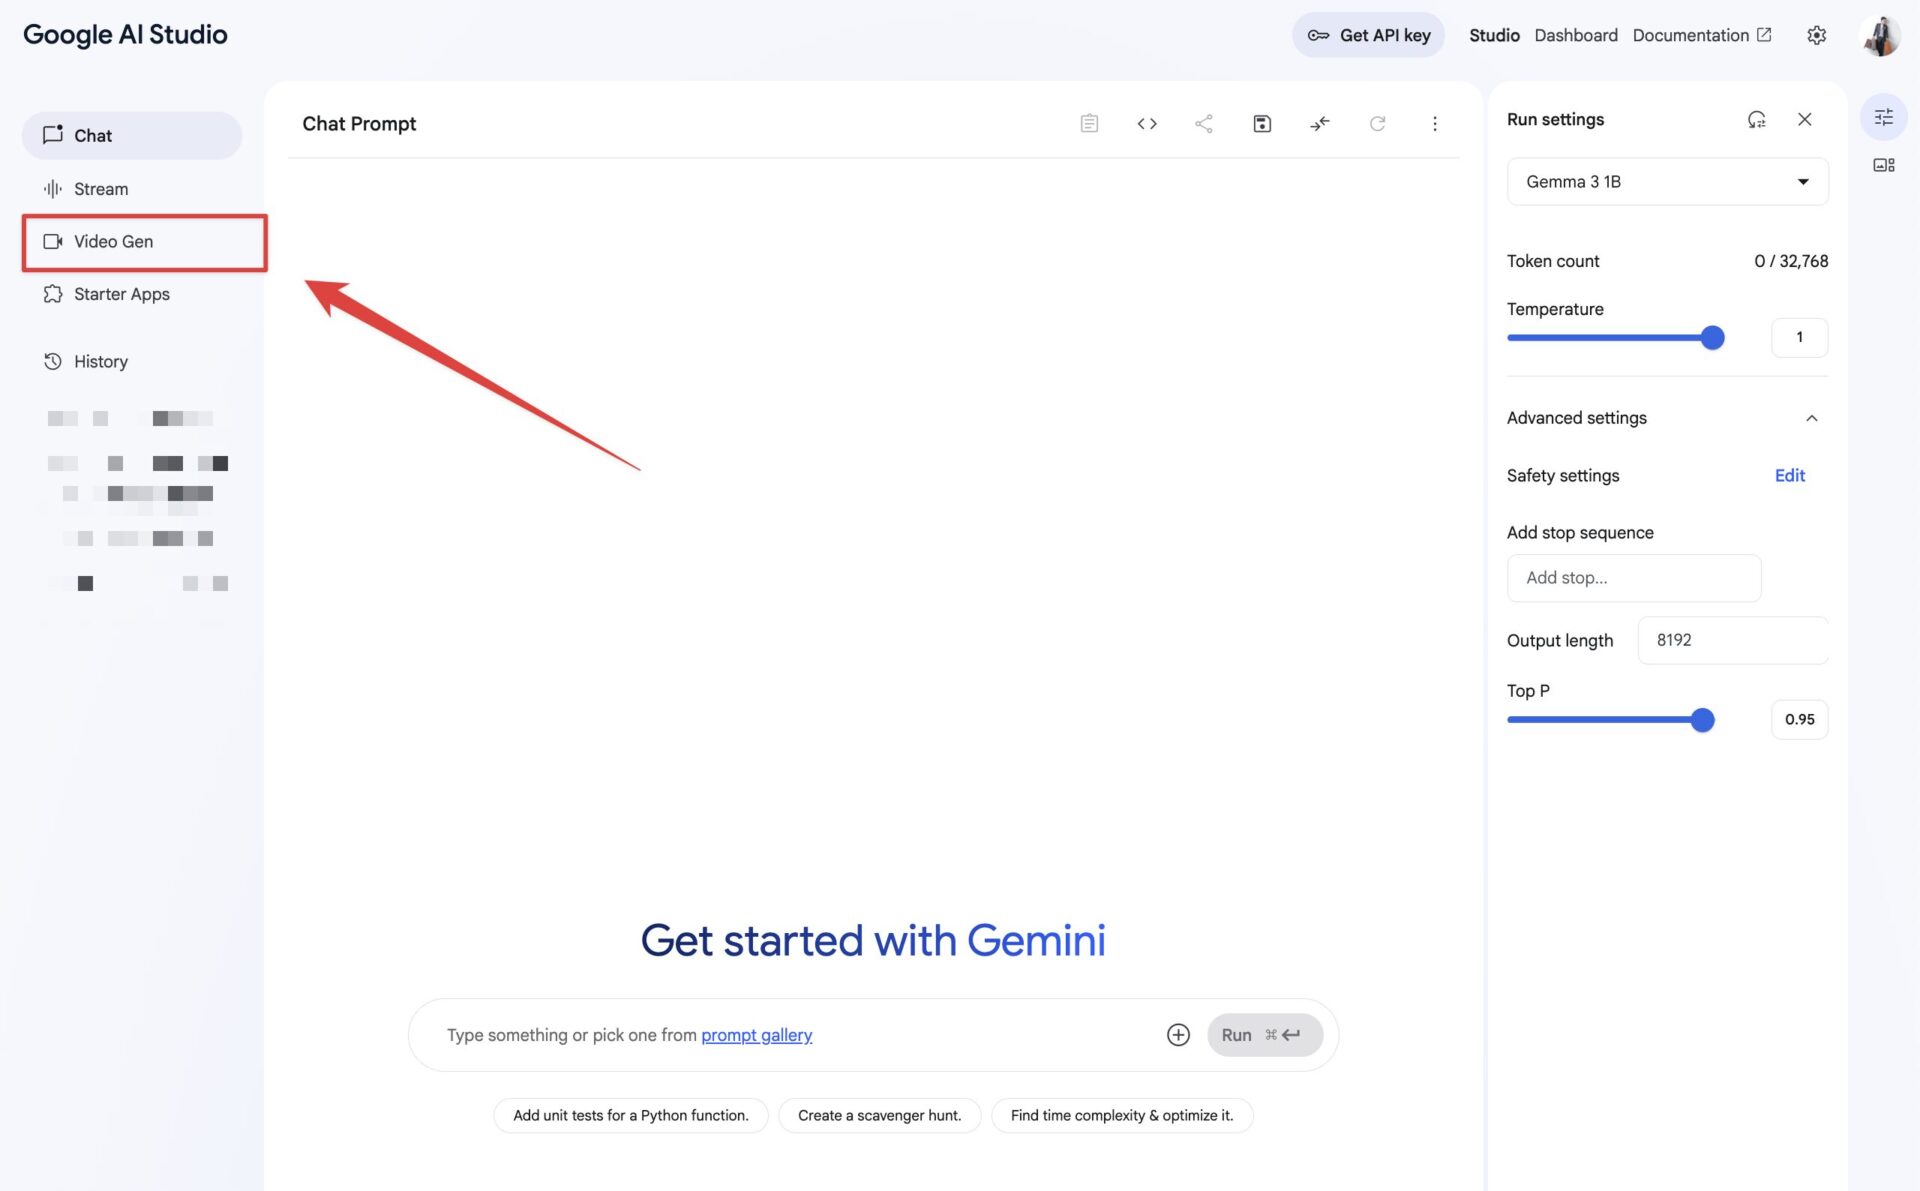Screen dimensions: 1920x1191
Task: Click the Token count value 0 / 32,768
Action: tap(1790, 261)
